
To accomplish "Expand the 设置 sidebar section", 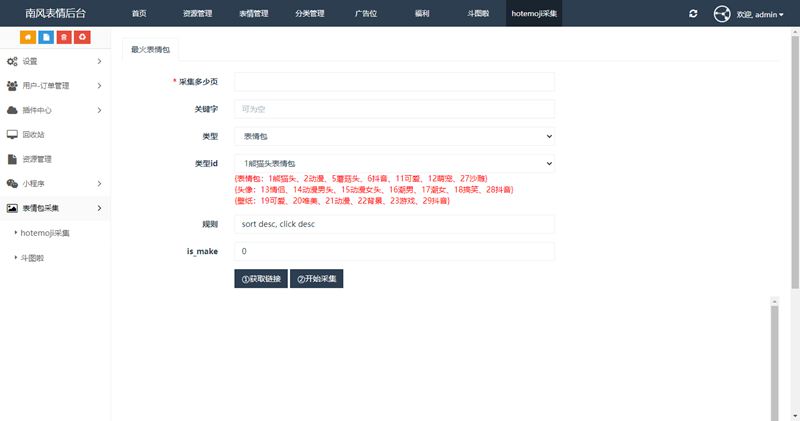I will [x=54, y=62].
